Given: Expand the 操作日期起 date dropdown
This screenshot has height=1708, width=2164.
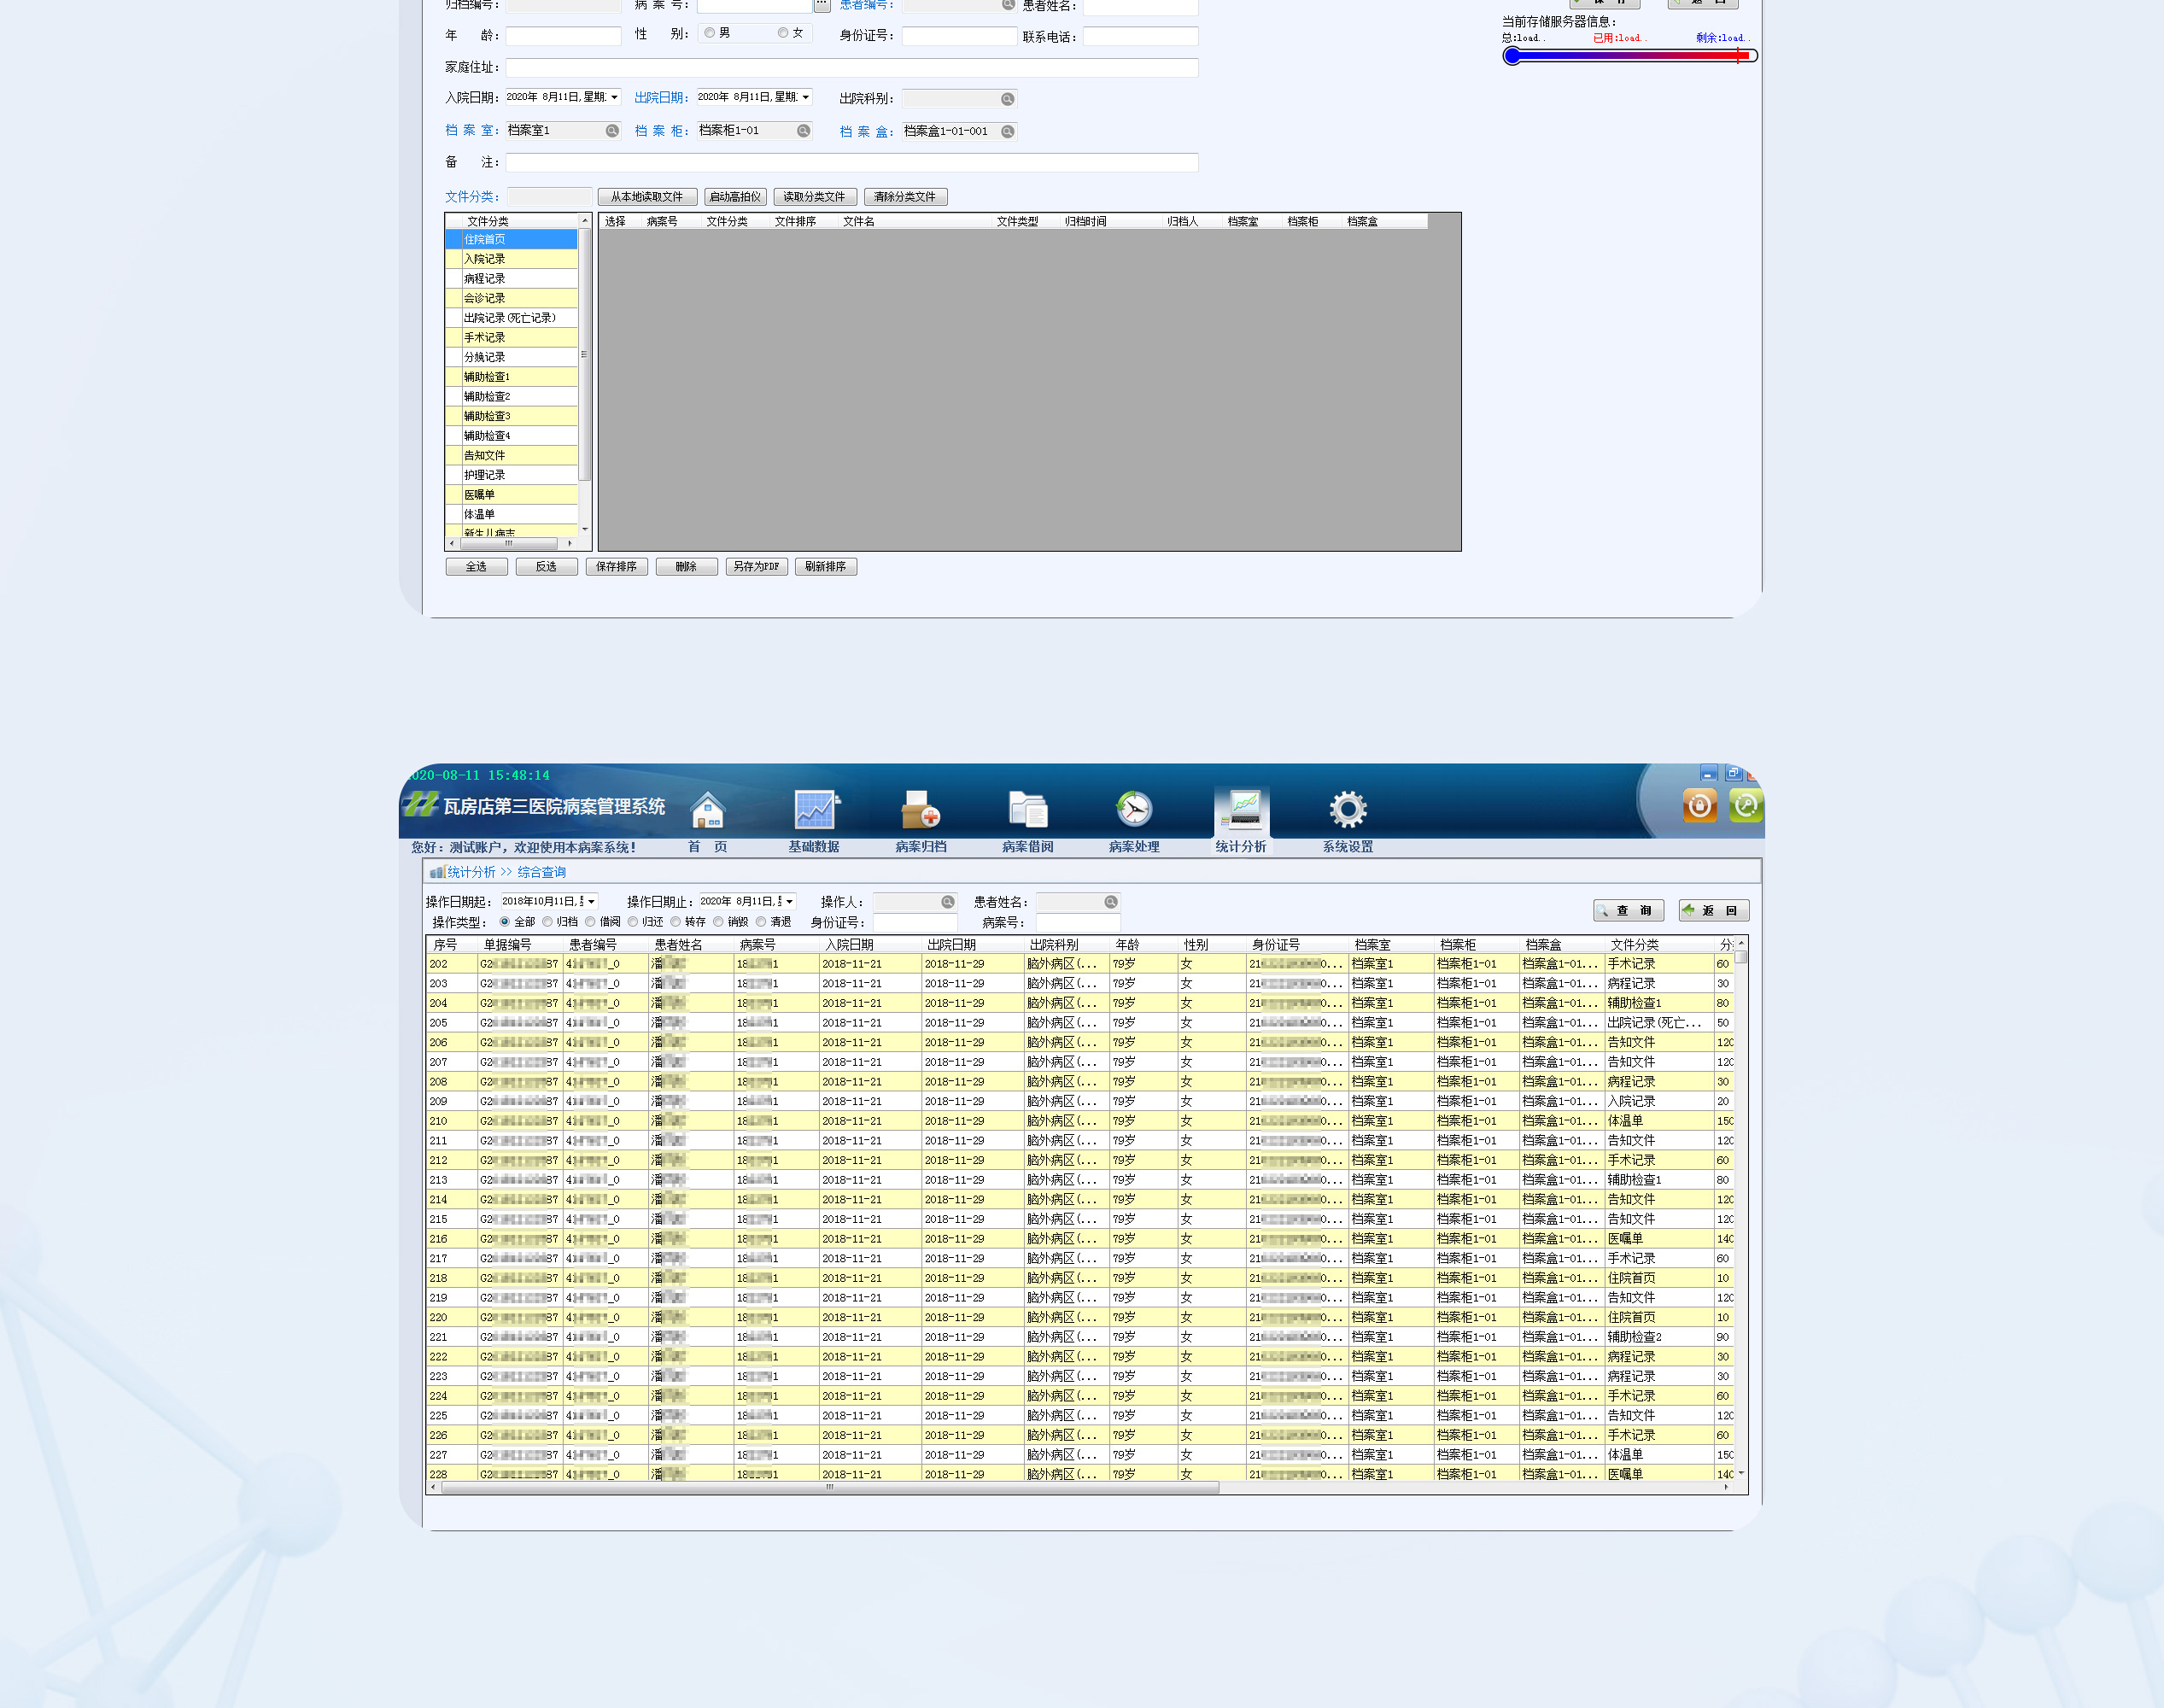Looking at the screenshot, I should point(591,902).
